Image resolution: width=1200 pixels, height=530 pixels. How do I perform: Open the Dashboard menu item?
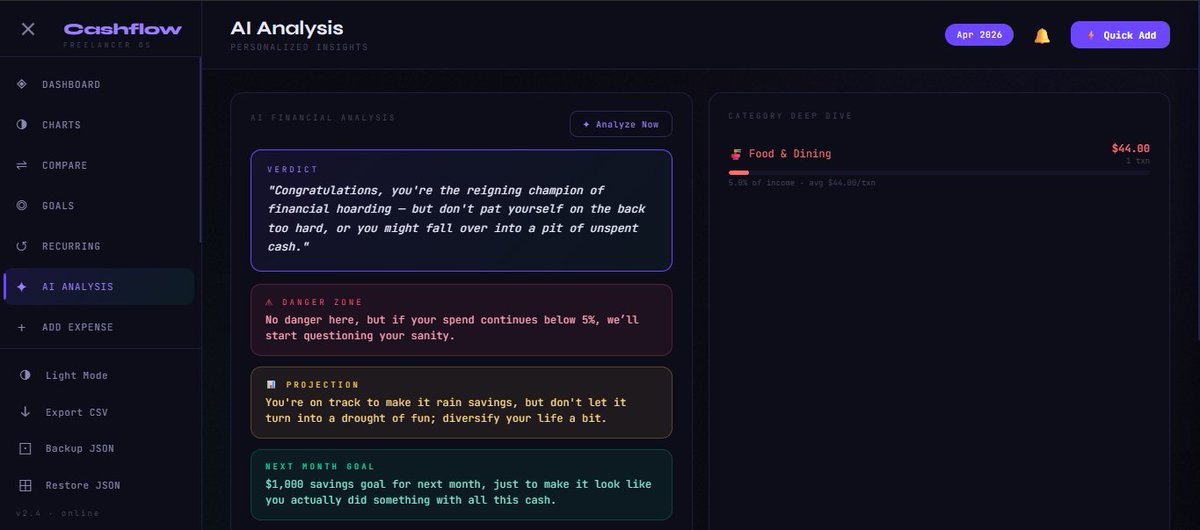(98, 84)
